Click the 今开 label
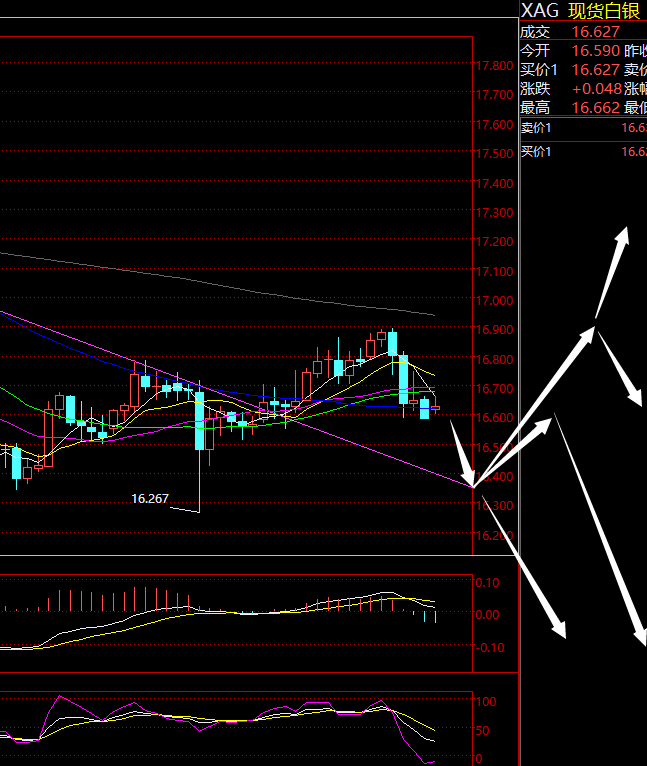Viewport: 647px width, 766px height. [535, 50]
